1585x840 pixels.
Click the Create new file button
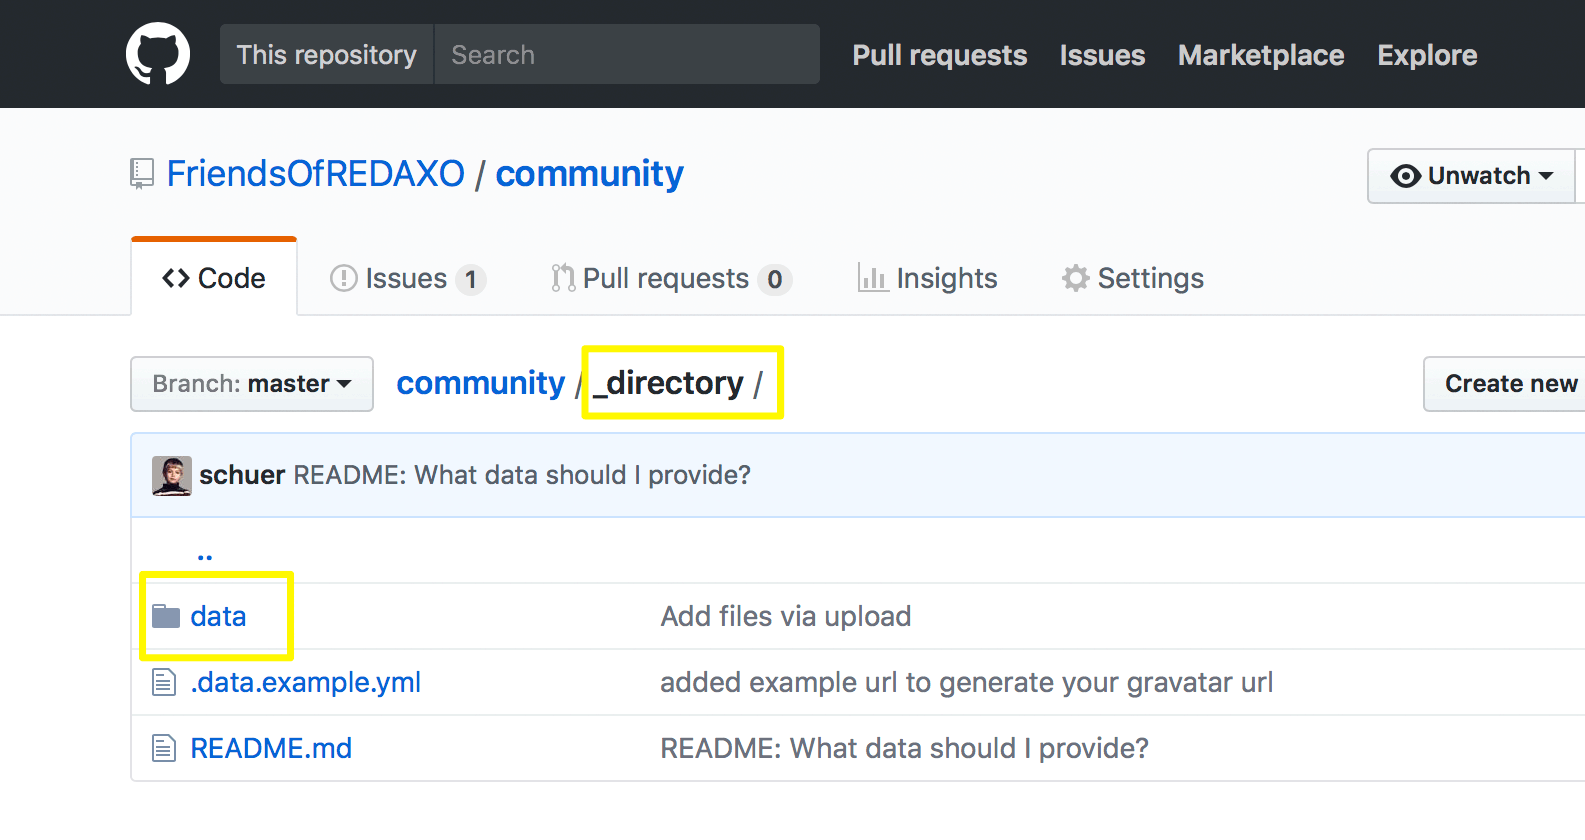tap(1505, 384)
